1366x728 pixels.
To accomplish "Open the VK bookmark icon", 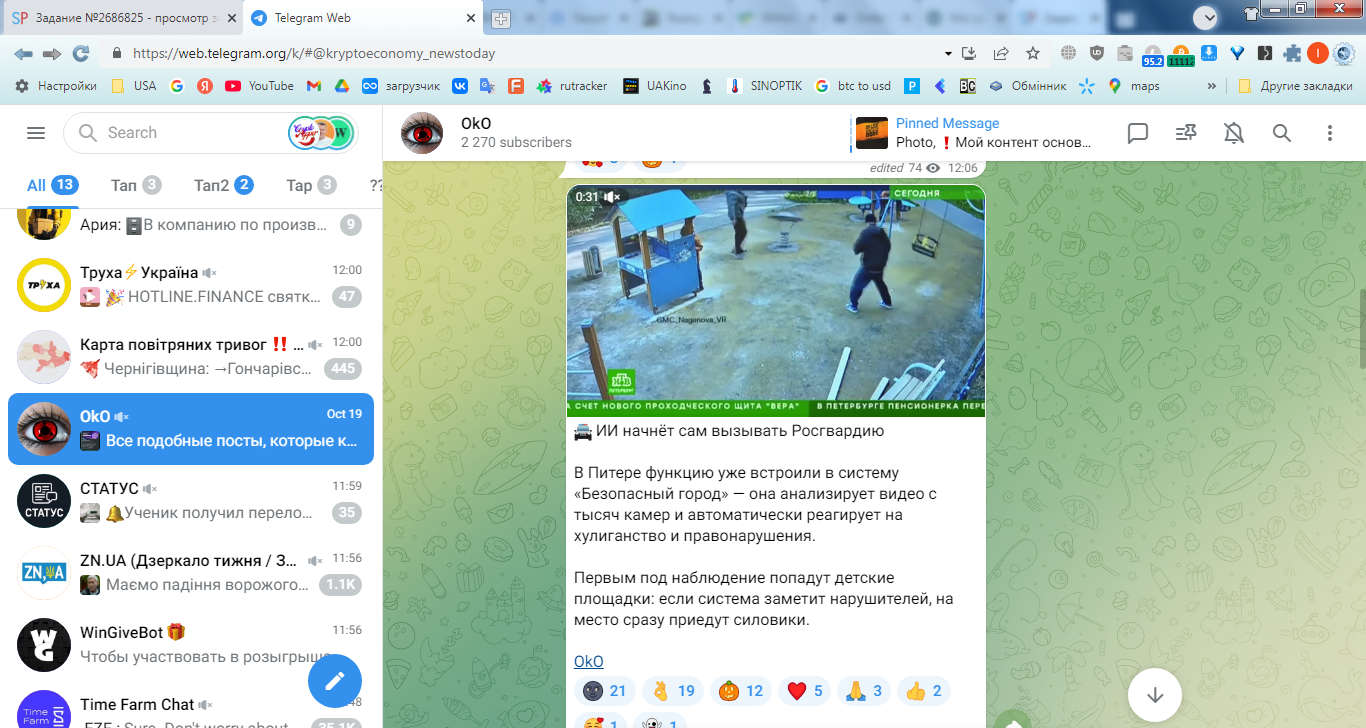I will coord(460,86).
